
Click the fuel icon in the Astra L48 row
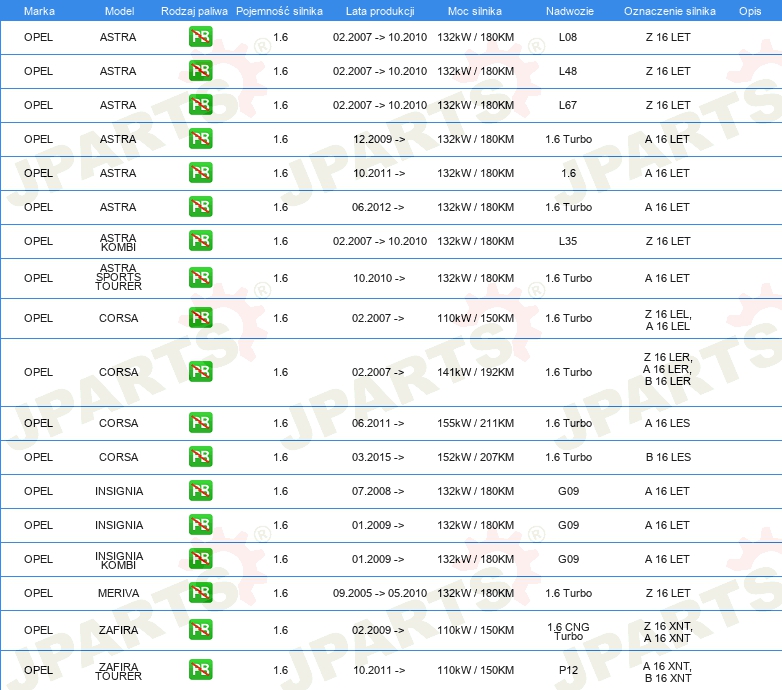[x=200, y=71]
